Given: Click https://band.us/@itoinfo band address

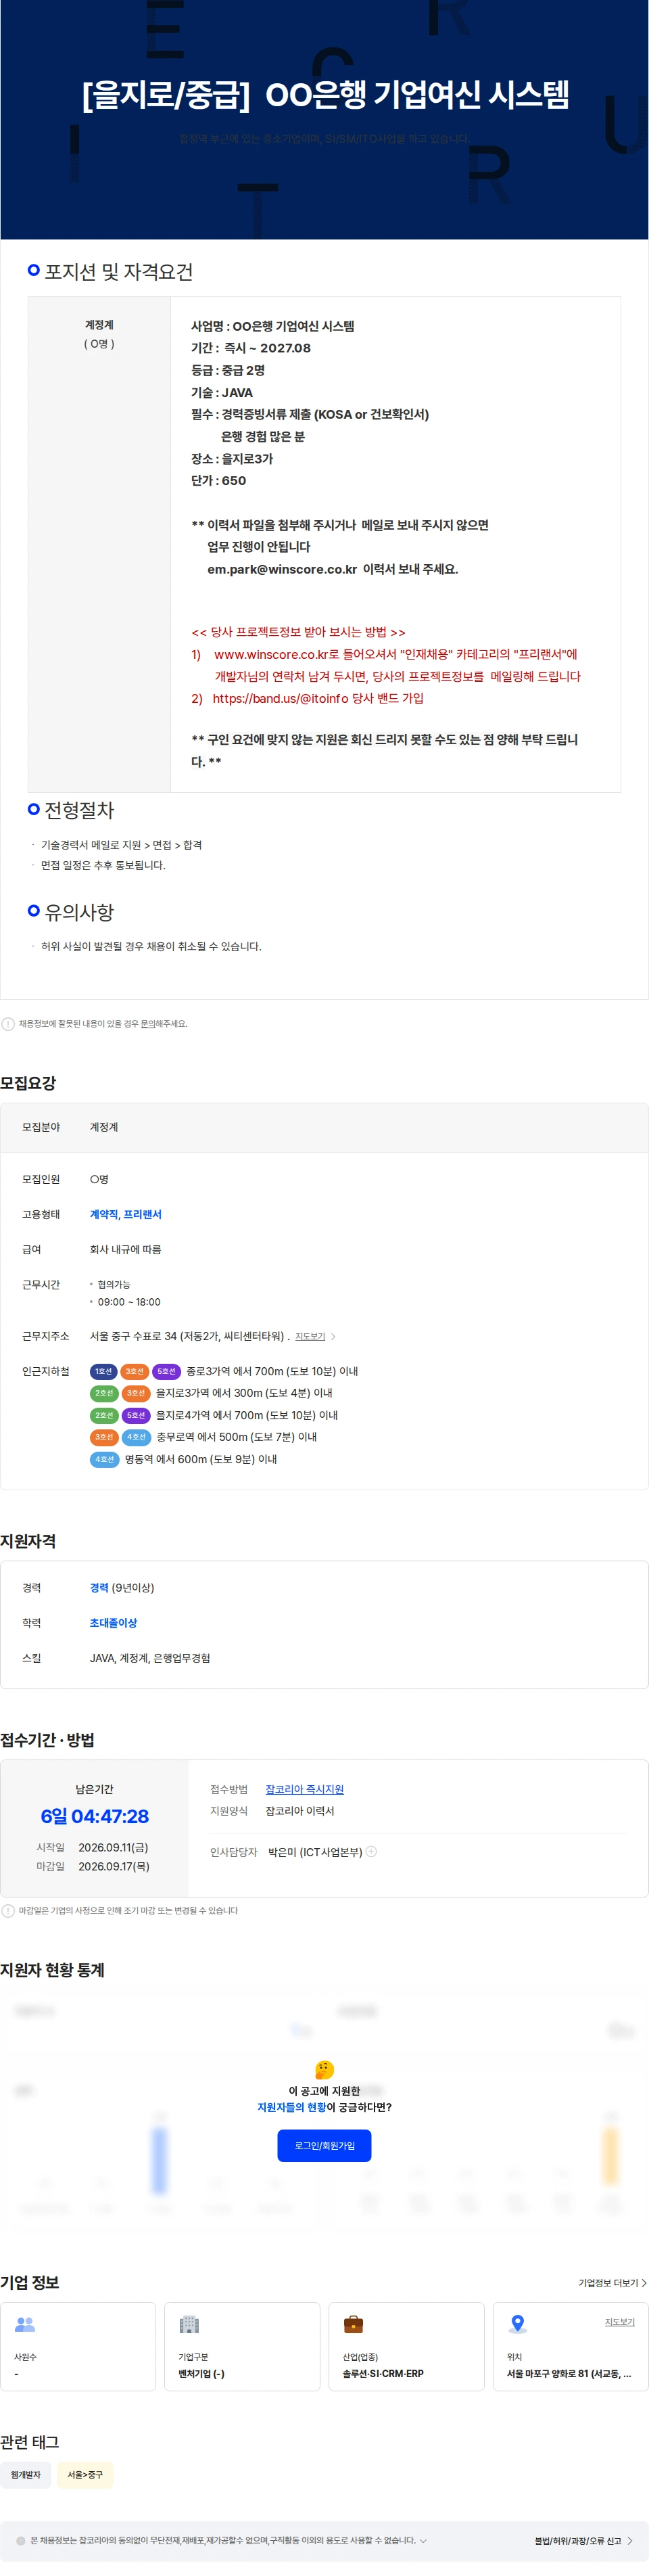Looking at the screenshot, I should click(280, 698).
